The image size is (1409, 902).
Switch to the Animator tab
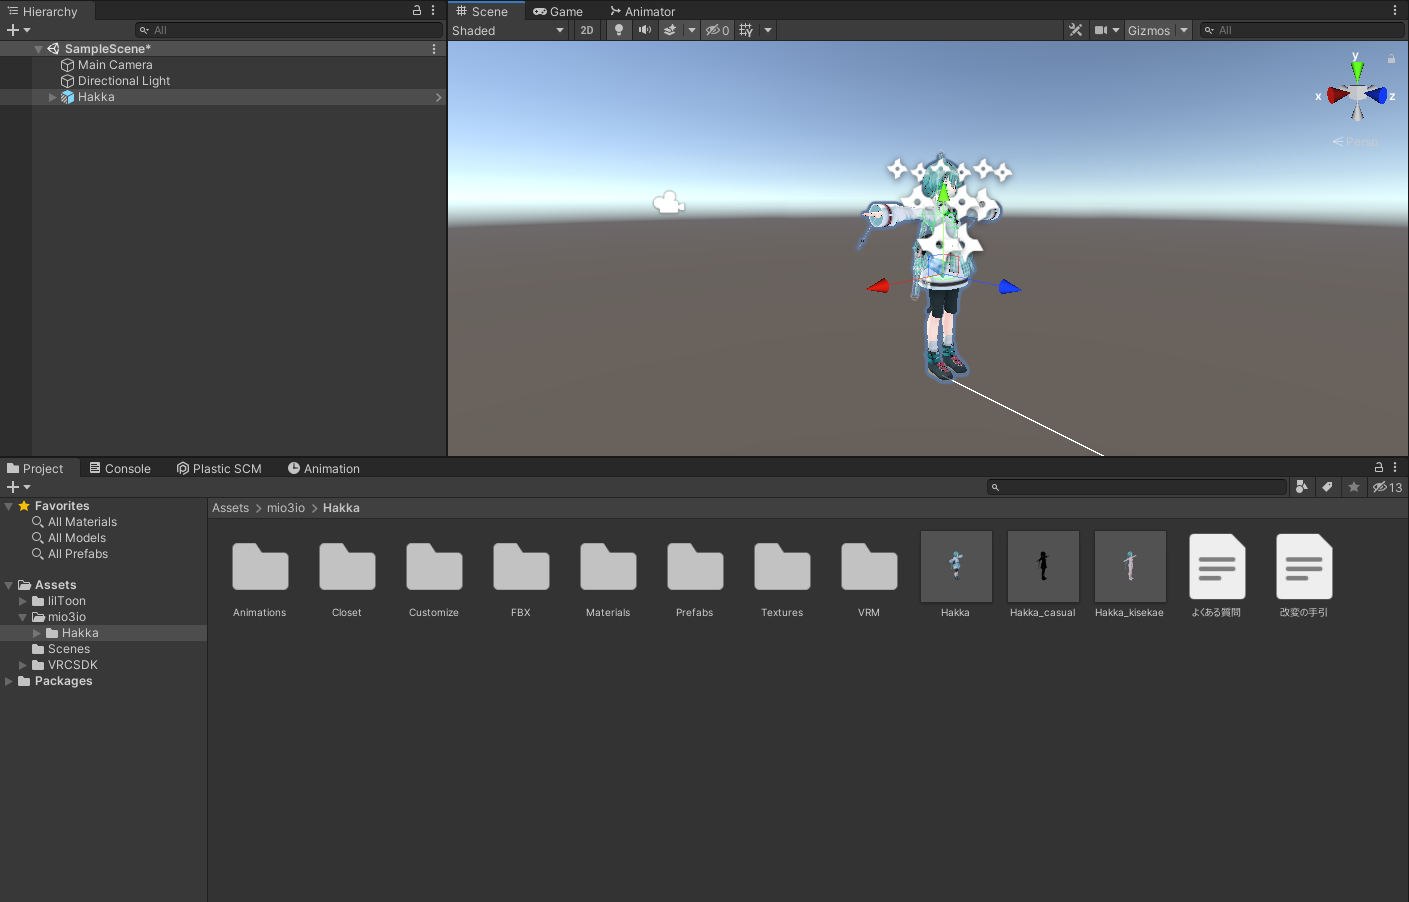(643, 11)
